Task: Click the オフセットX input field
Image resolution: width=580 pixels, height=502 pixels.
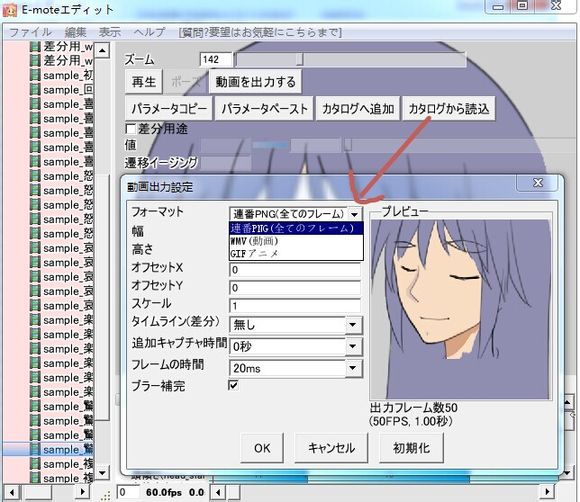Action: point(295,270)
